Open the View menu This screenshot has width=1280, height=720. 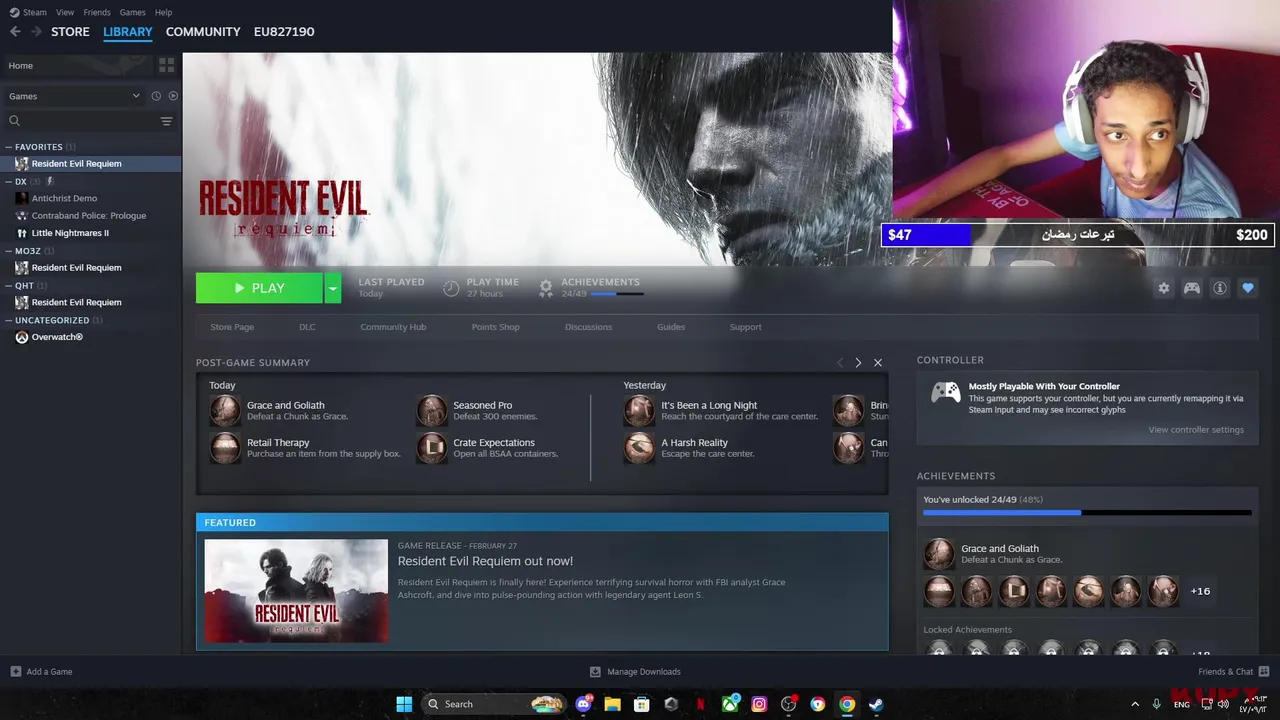tap(65, 12)
